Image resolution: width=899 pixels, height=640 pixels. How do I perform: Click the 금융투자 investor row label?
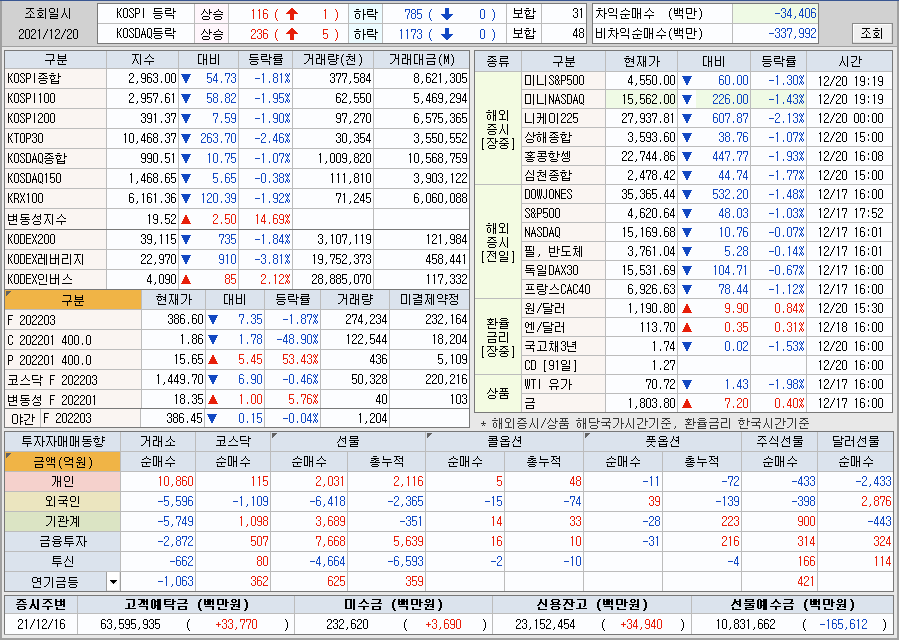[62, 541]
